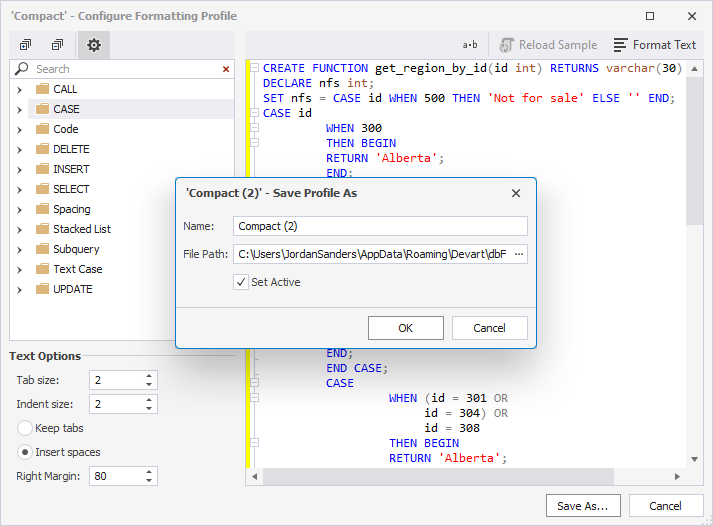Click the code preview scroll up arrow
This screenshot has width=713, height=526.
pyautogui.click(x=694, y=69)
